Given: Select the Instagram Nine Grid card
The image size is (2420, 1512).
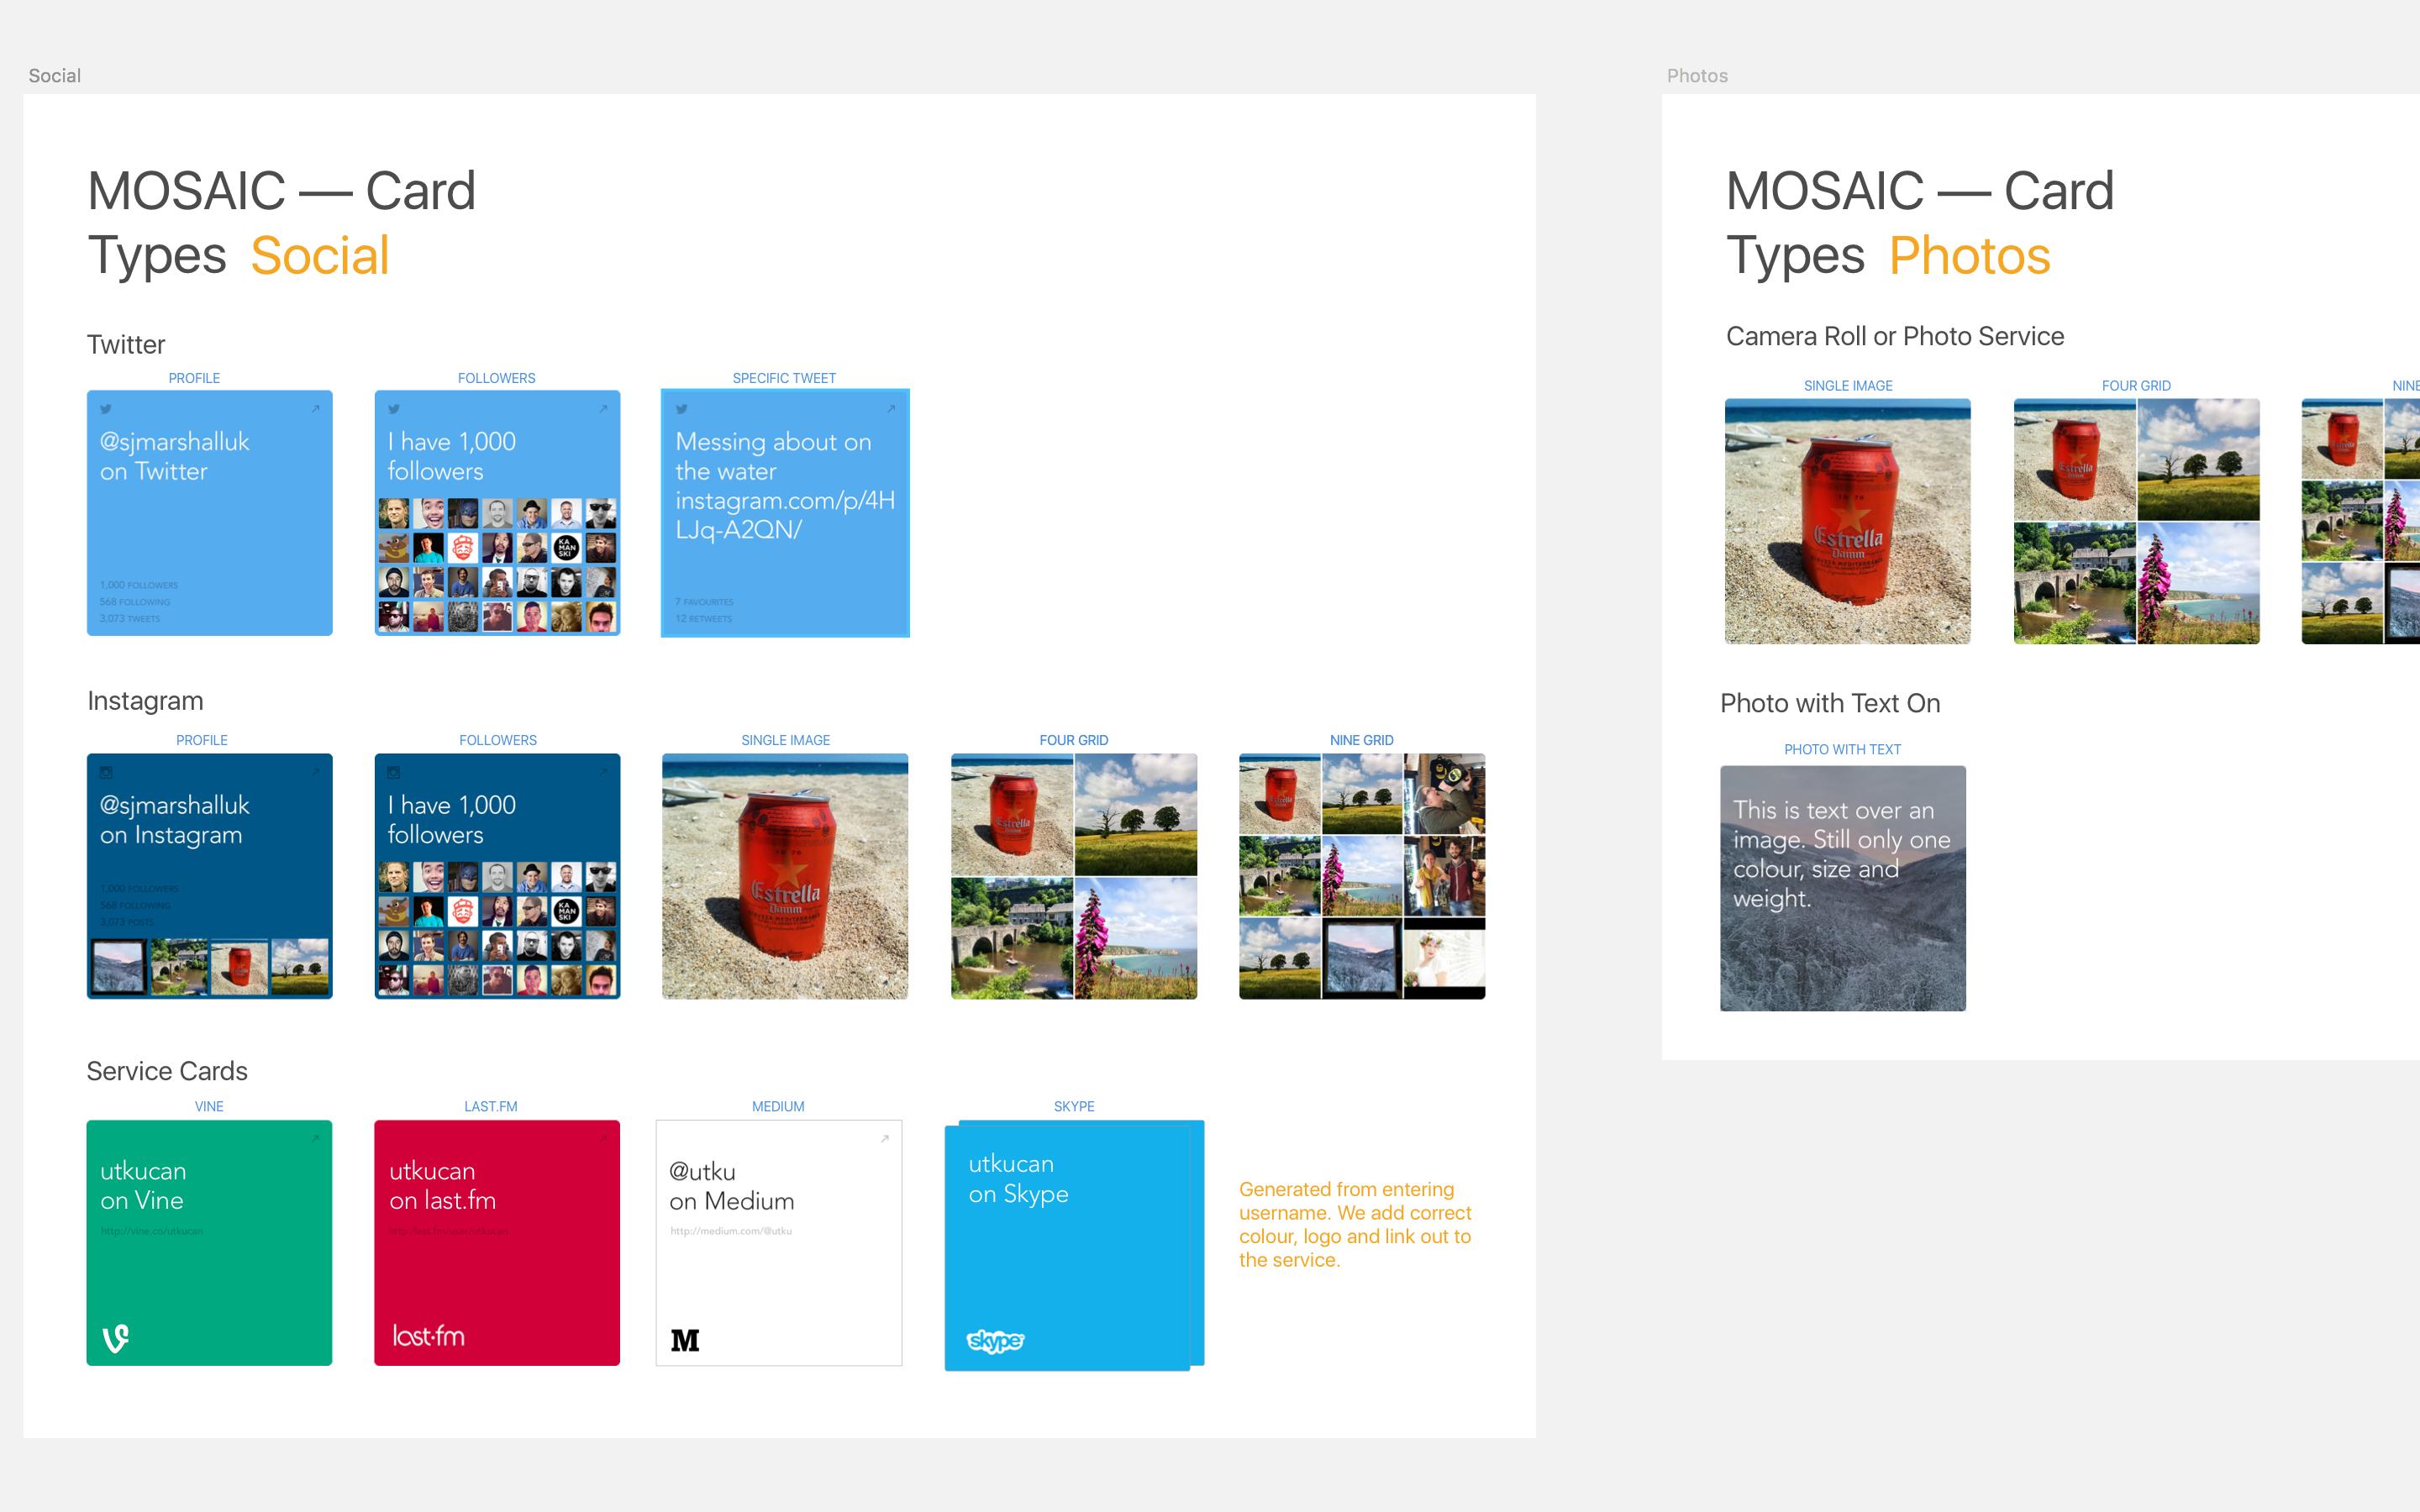Looking at the screenshot, I should click(x=1362, y=876).
